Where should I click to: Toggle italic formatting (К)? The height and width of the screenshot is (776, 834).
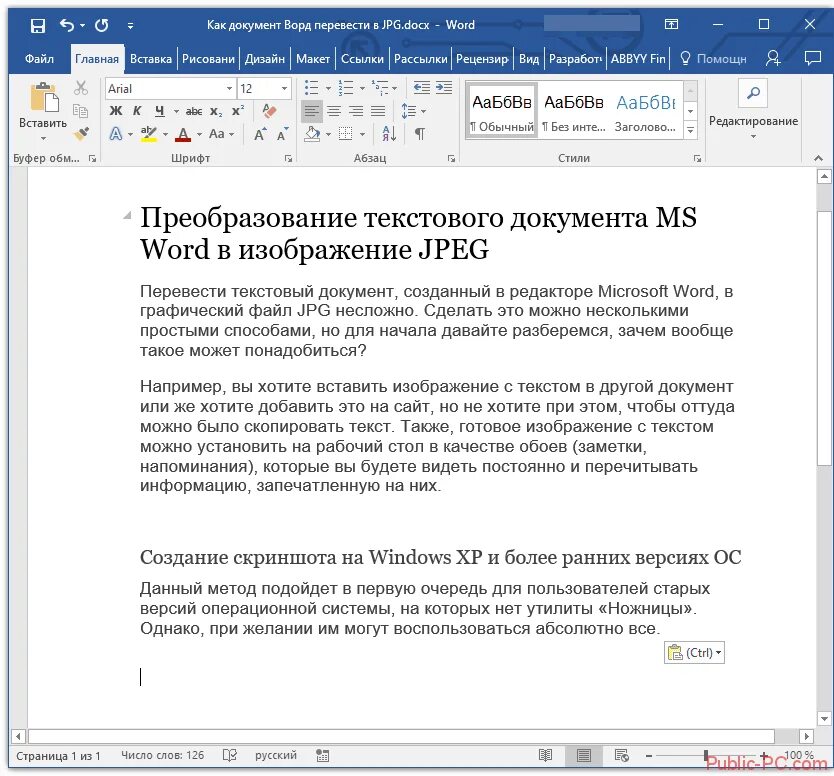[x=137, y=111]
